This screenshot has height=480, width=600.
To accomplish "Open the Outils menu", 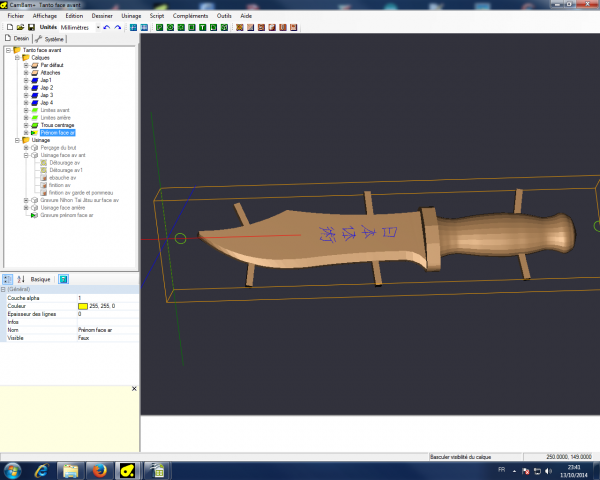I will pos(224,16).
